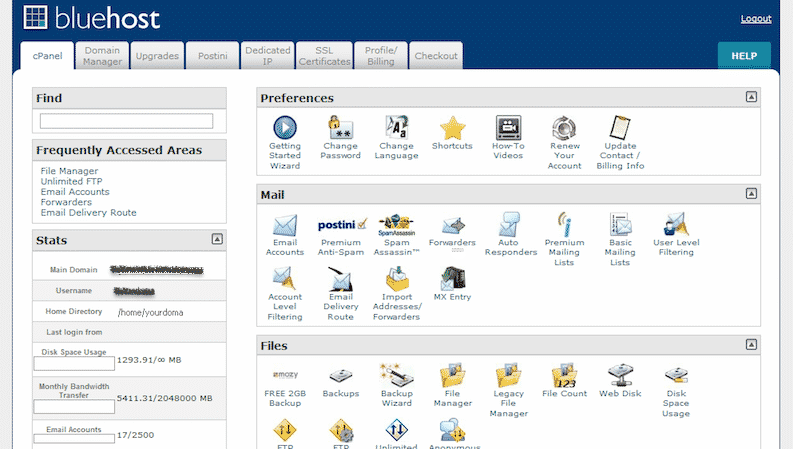Open File Manager icon in Files section
This screenshot has height=449, width=793.
pyautogui.click(x=452, y=375)
